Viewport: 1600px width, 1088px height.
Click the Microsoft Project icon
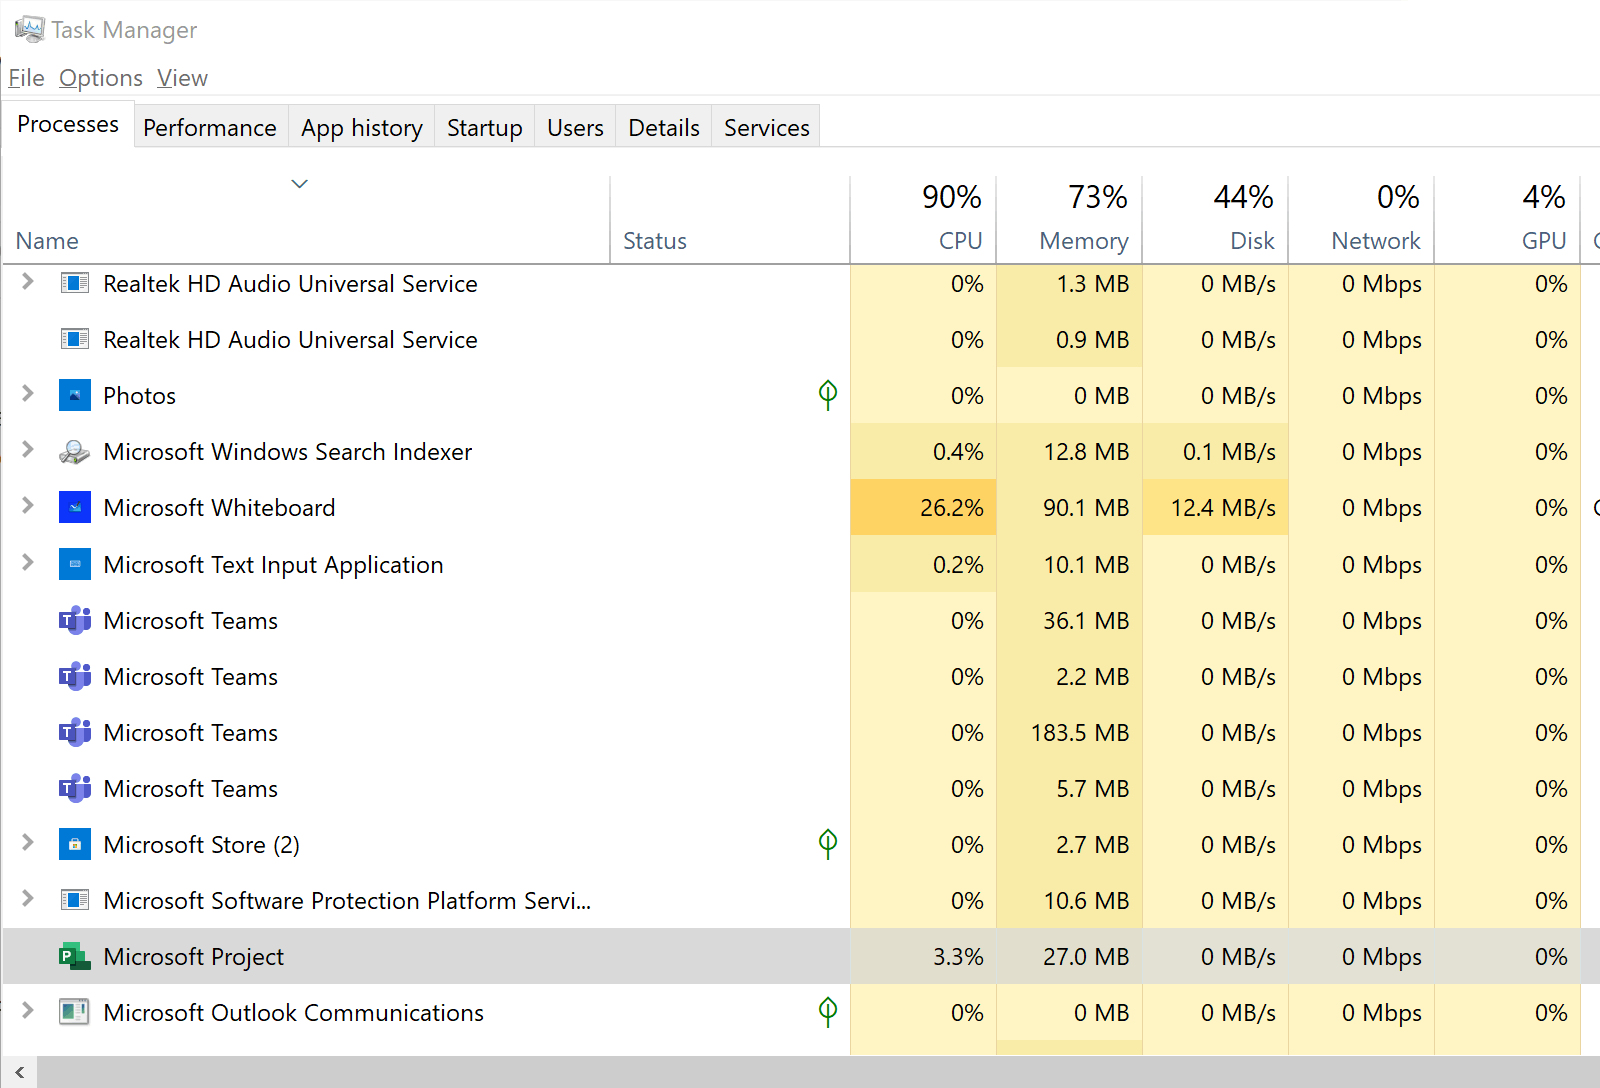point(75,957)
